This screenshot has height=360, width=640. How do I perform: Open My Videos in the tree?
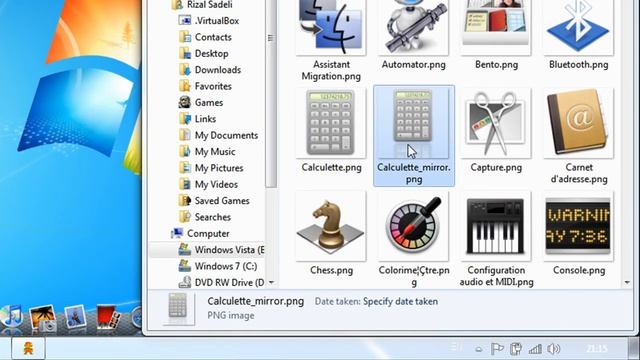point(208,184)
